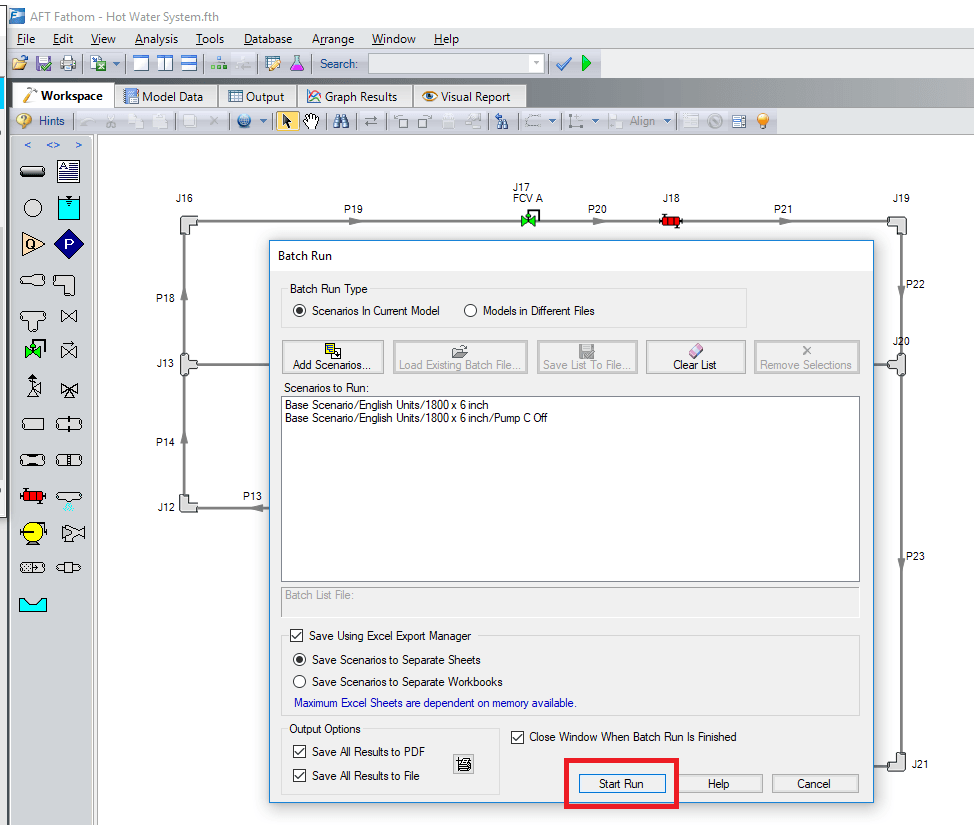Select the tee junction tool in toolbox

33,321
